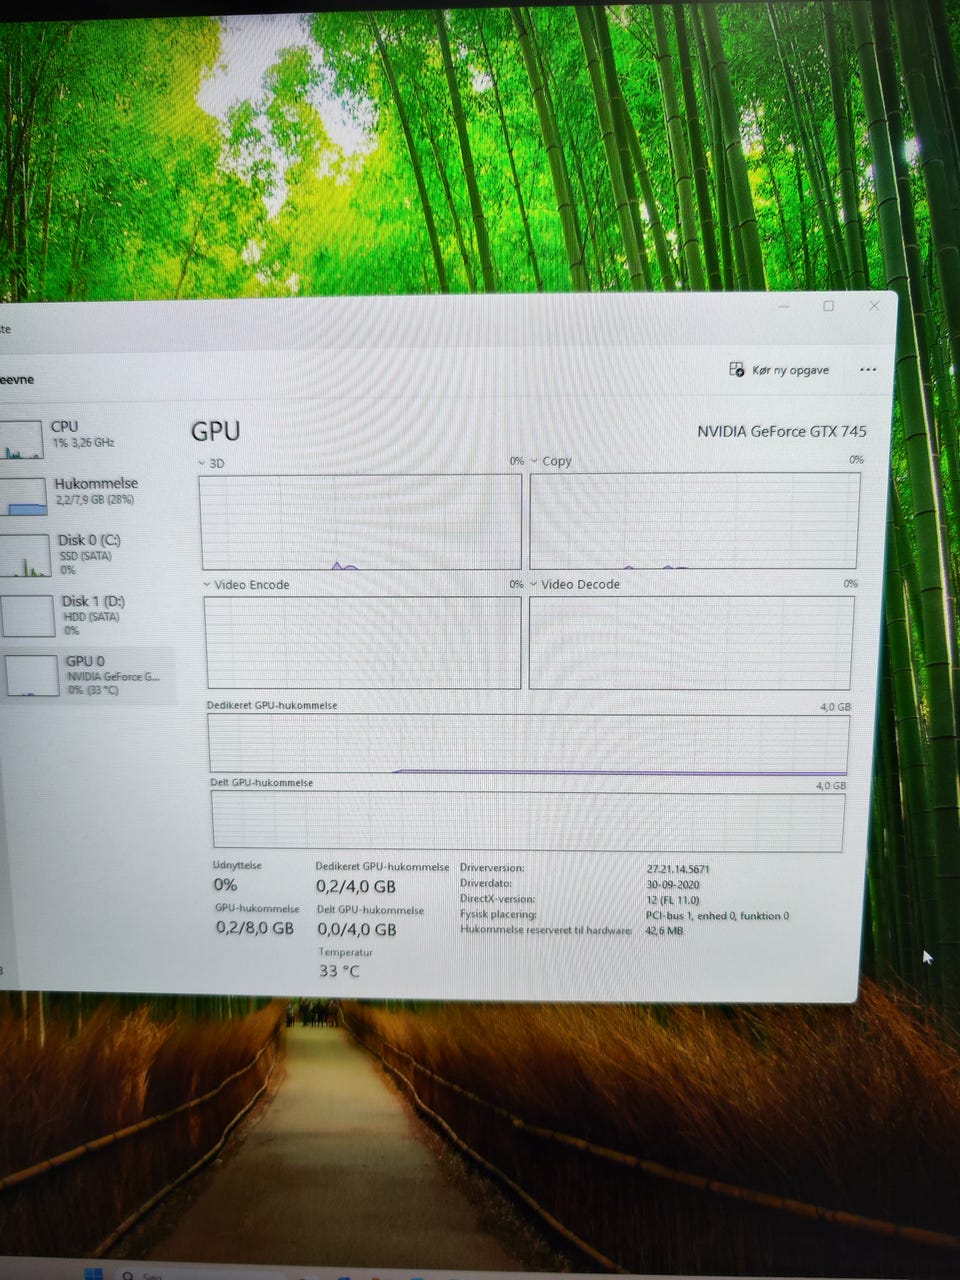Click the Video Decode graph area

[x=691, y=643]
